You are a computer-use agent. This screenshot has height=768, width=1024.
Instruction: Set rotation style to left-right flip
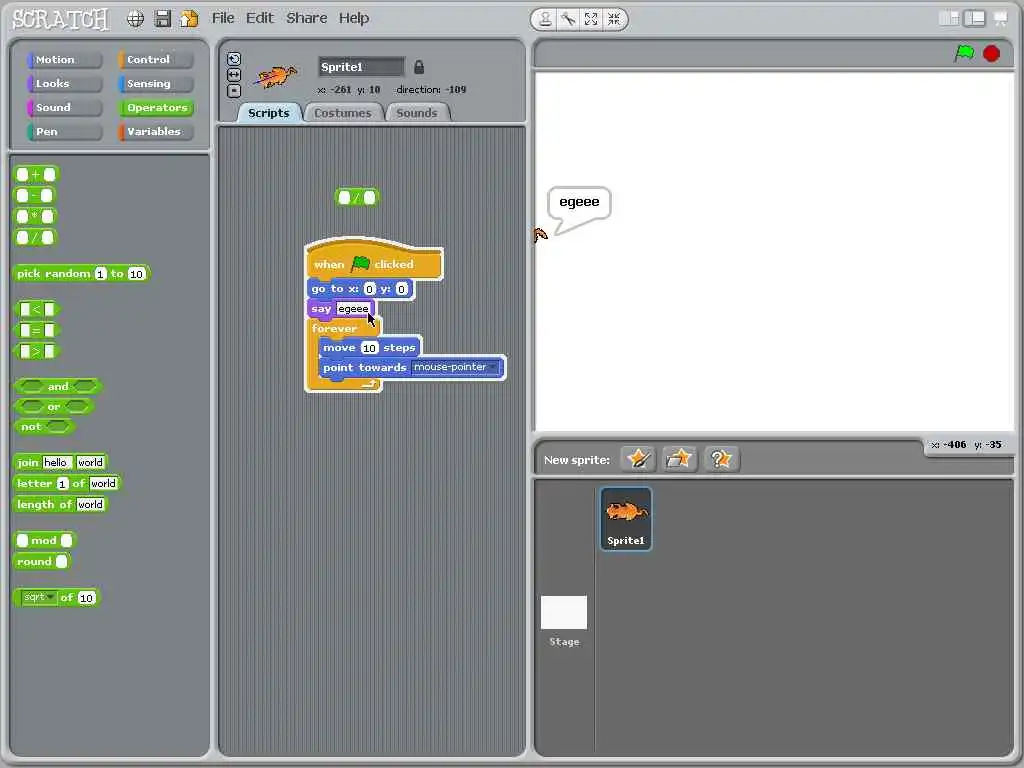234,75
